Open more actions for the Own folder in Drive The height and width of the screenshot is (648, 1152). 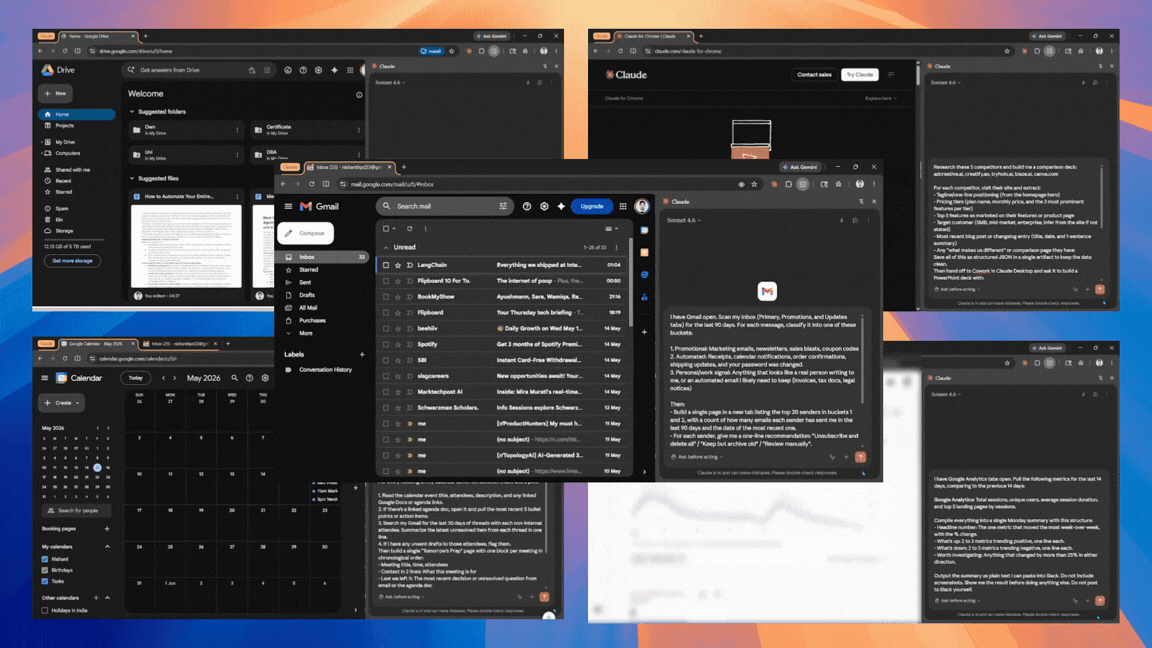237,130
